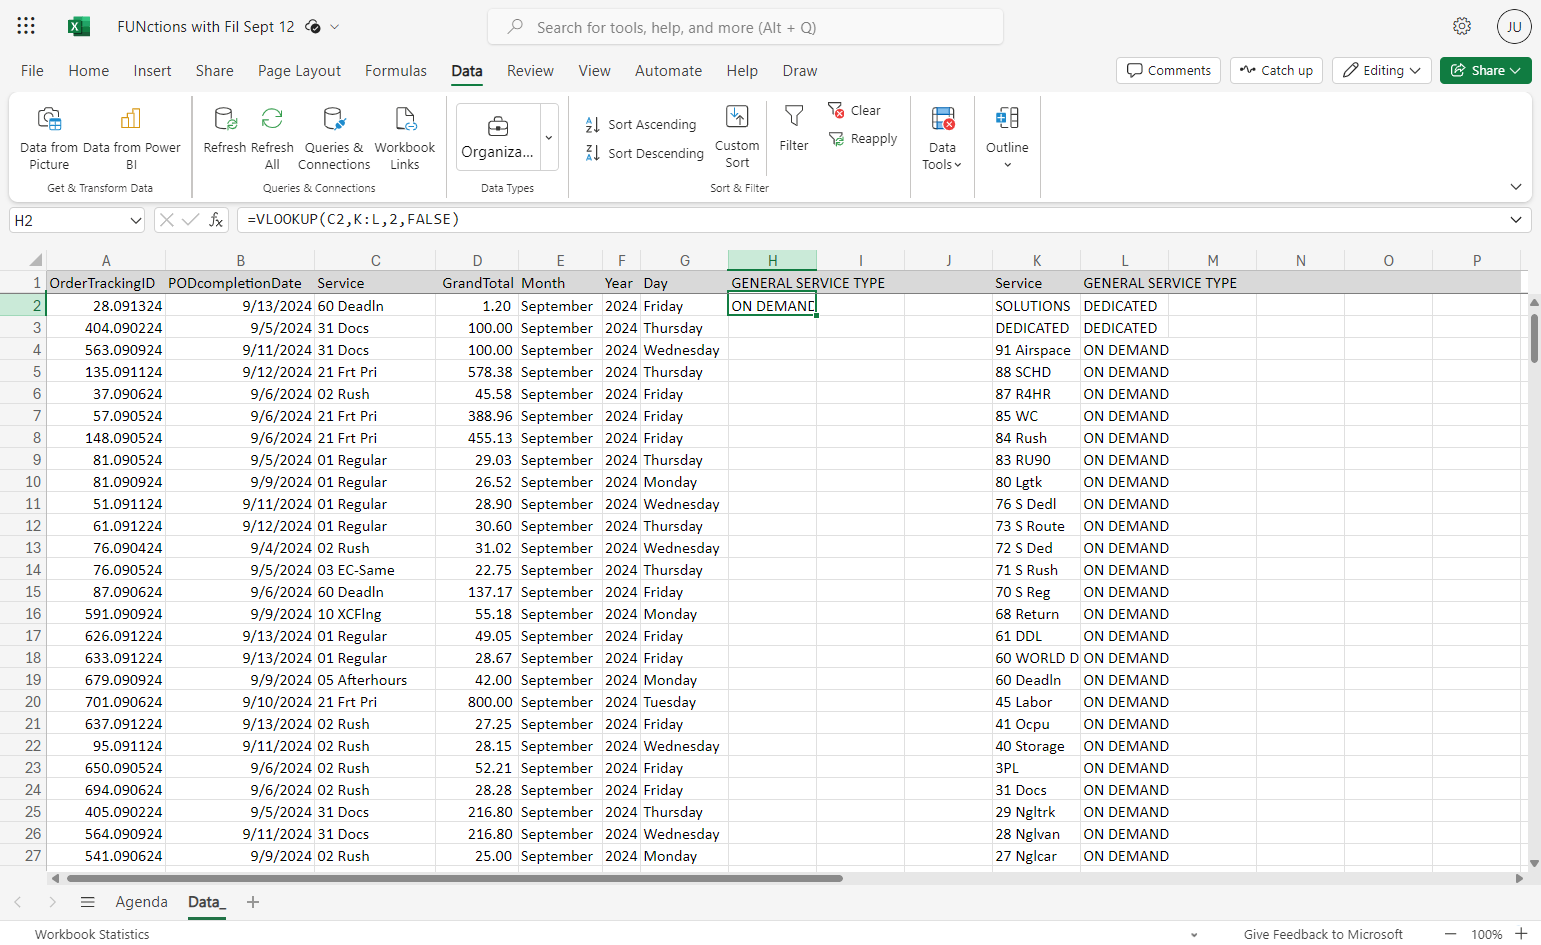Viewport: 1541px width, 945px height.
Task: Open the app launcher waffle icon
Action: pyautogui.click(x=26, y=27)
